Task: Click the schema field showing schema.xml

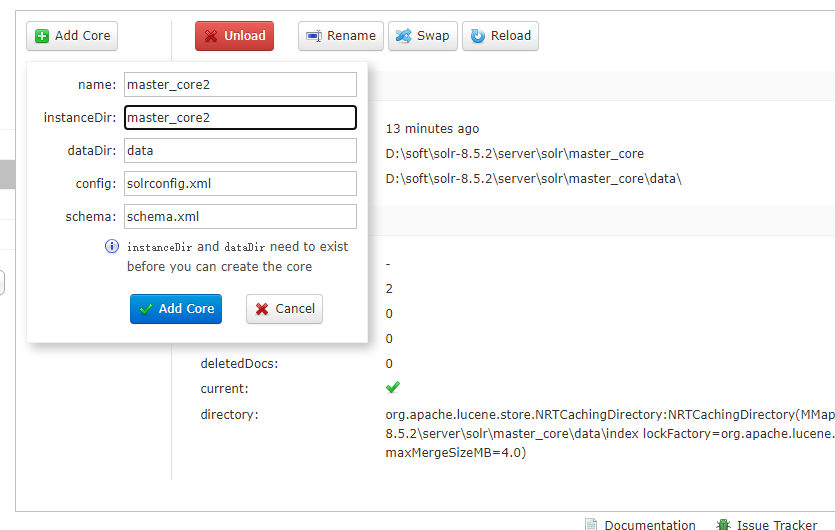Action: click(x=240, y=217)
